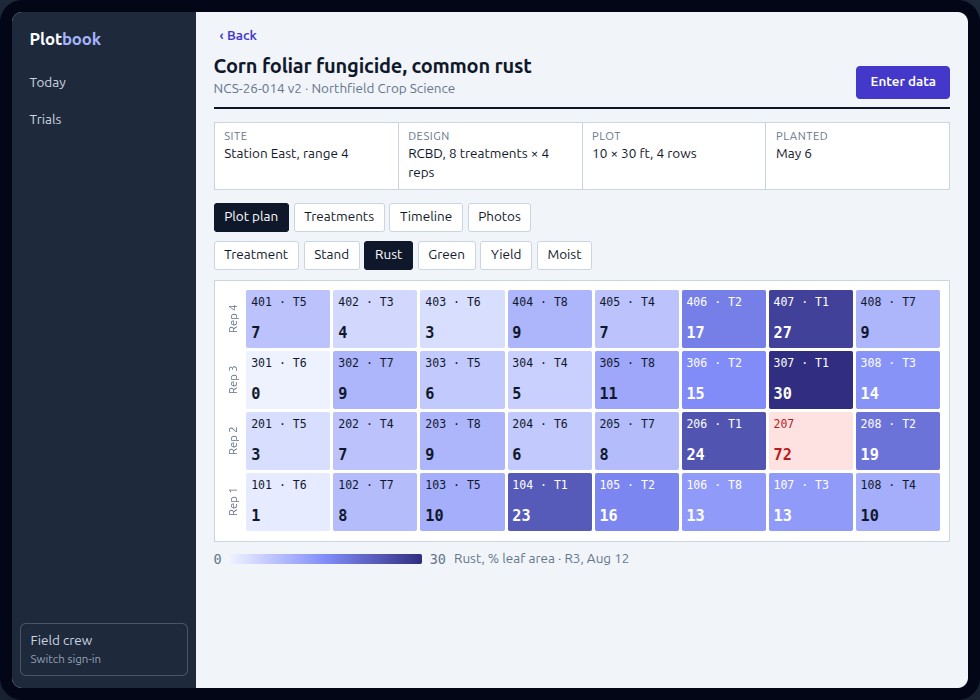980x700 pixels.
Task: Select plot 201 · T5
Action: click(x=288, y=441)
